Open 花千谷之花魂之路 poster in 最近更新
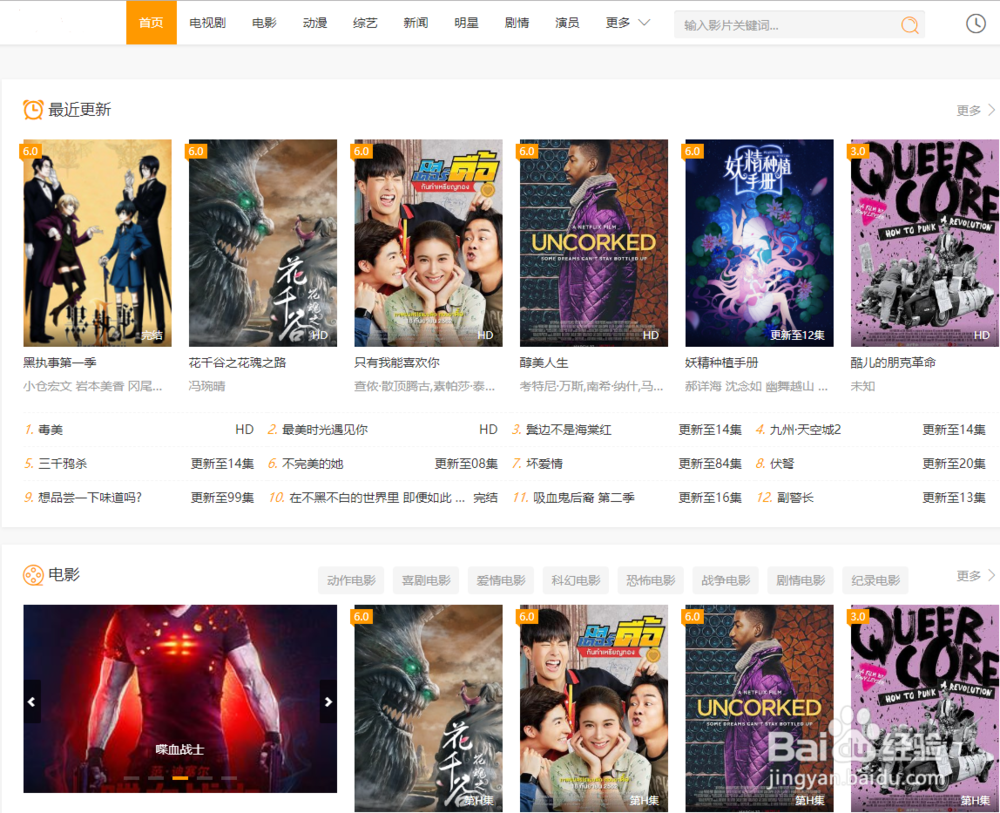Viewport: 1000px width, 813px height. (x=263, y=243)
